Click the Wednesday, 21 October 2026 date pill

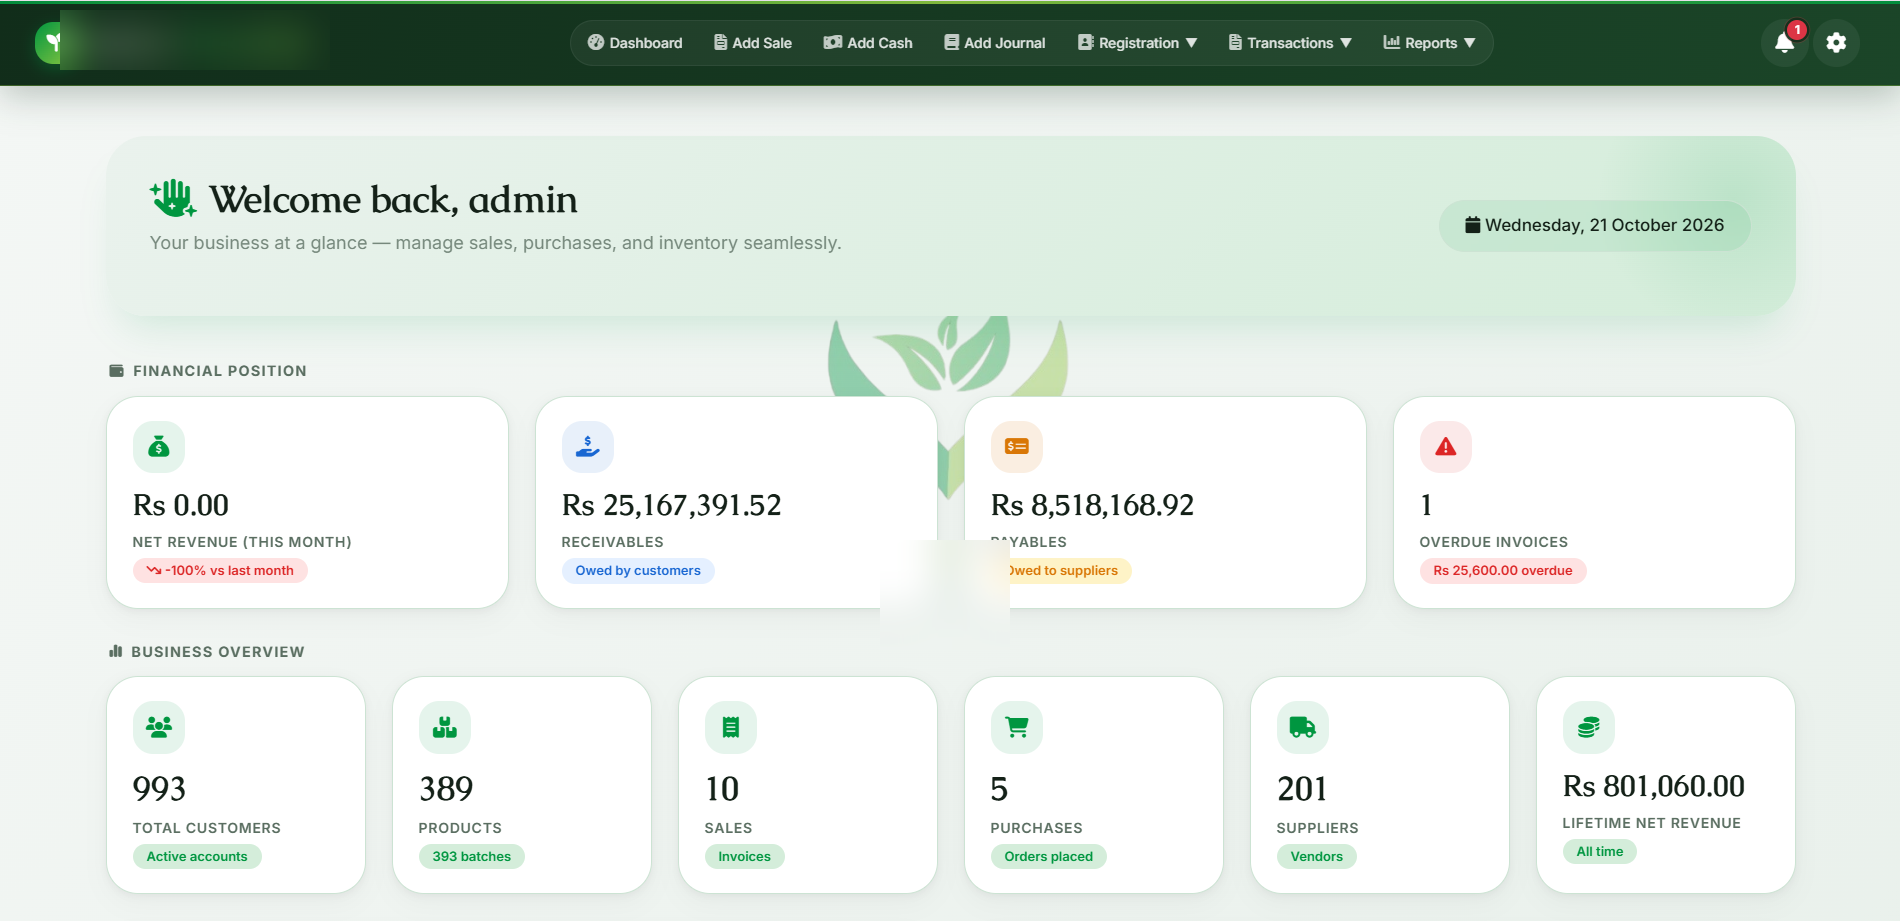(1595, 225)
